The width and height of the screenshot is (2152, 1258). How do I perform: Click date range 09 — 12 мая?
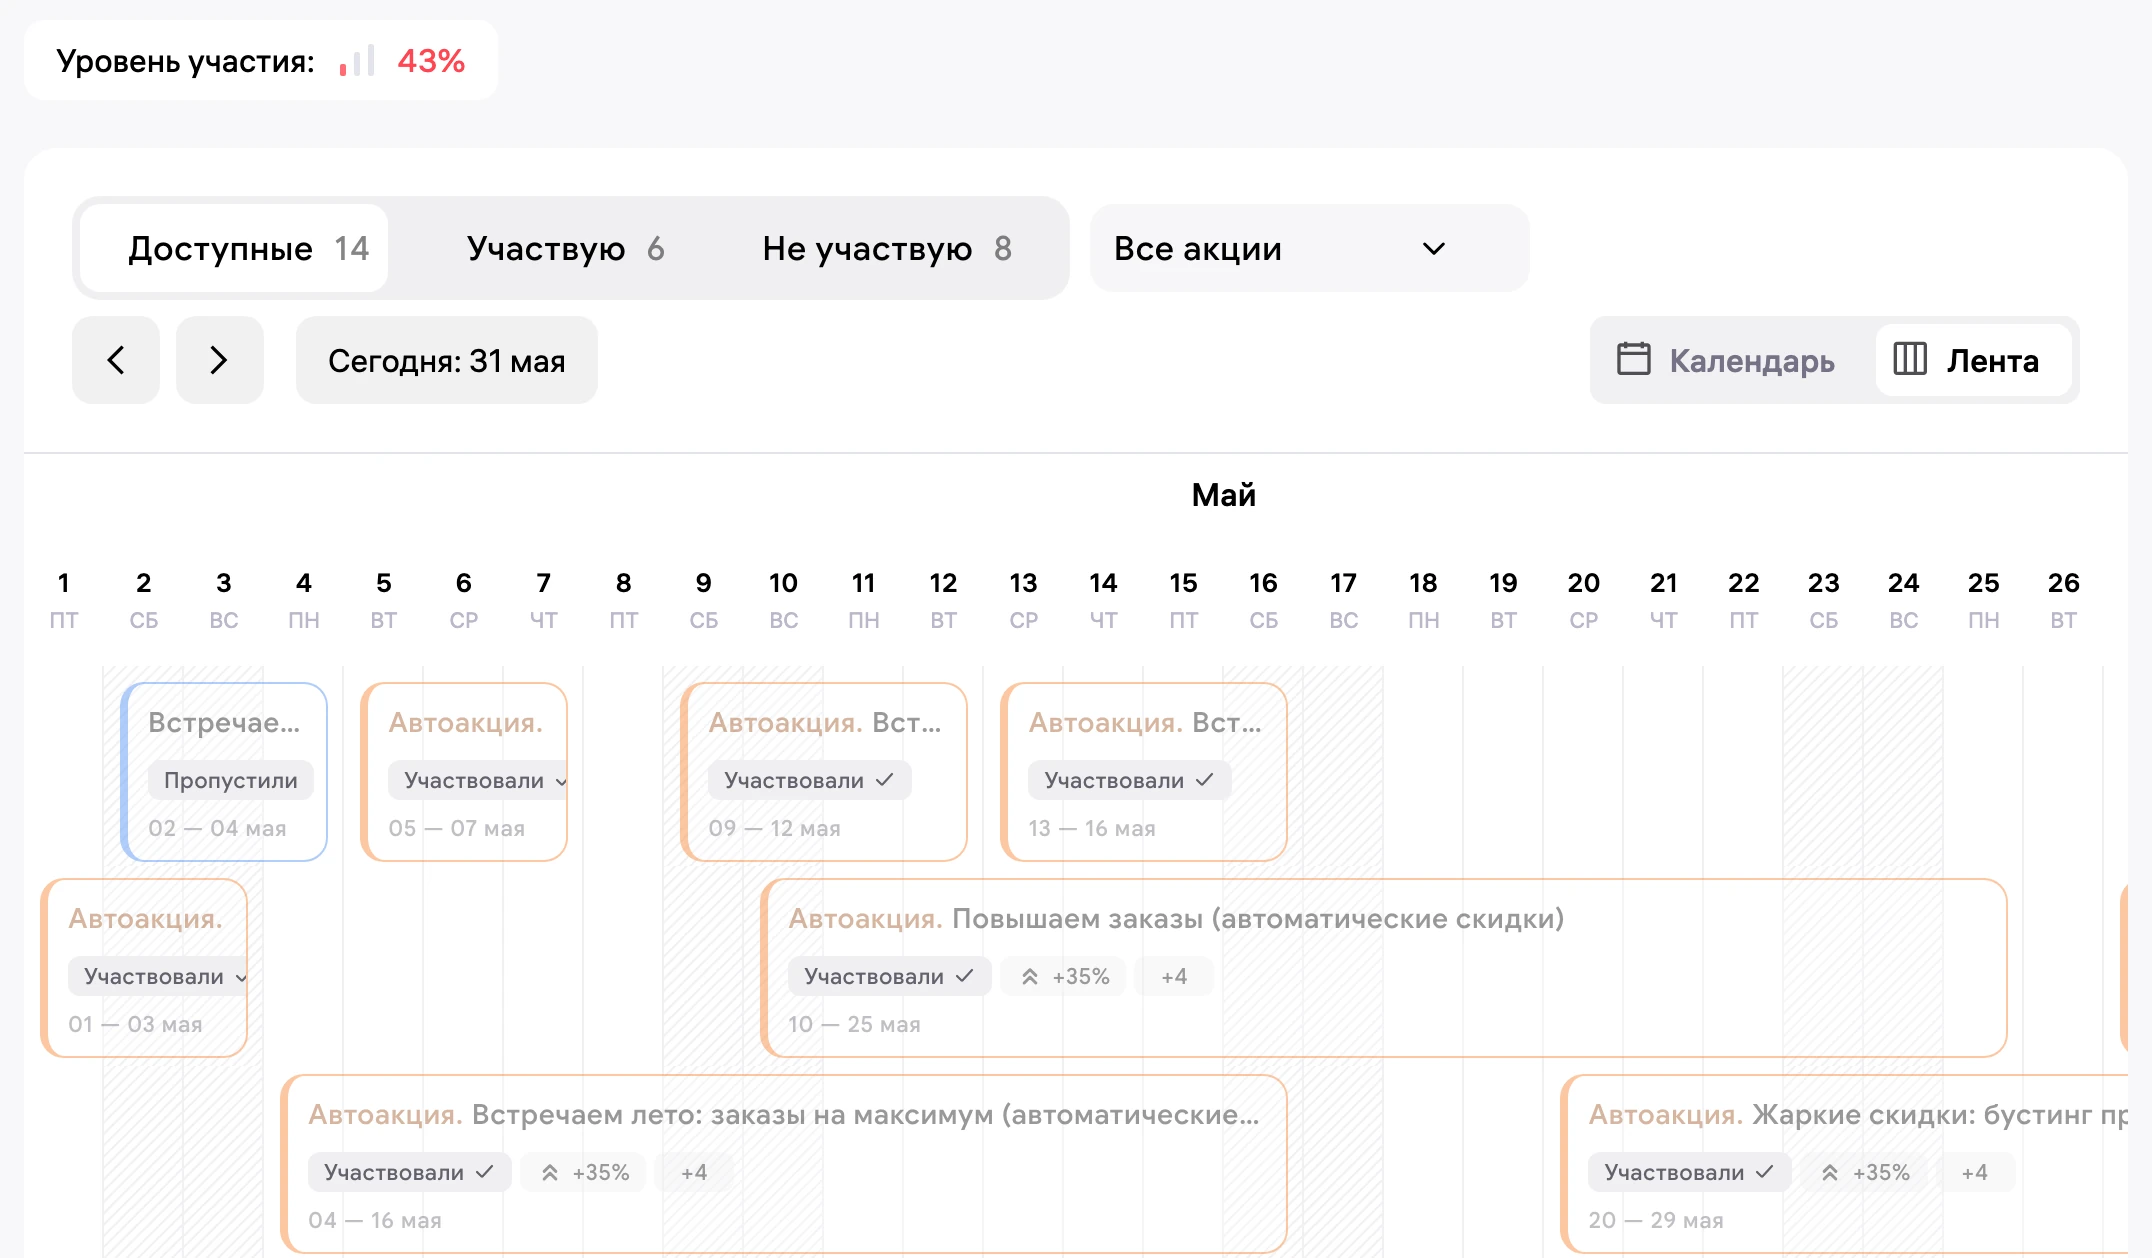click(x=775, y=828)
